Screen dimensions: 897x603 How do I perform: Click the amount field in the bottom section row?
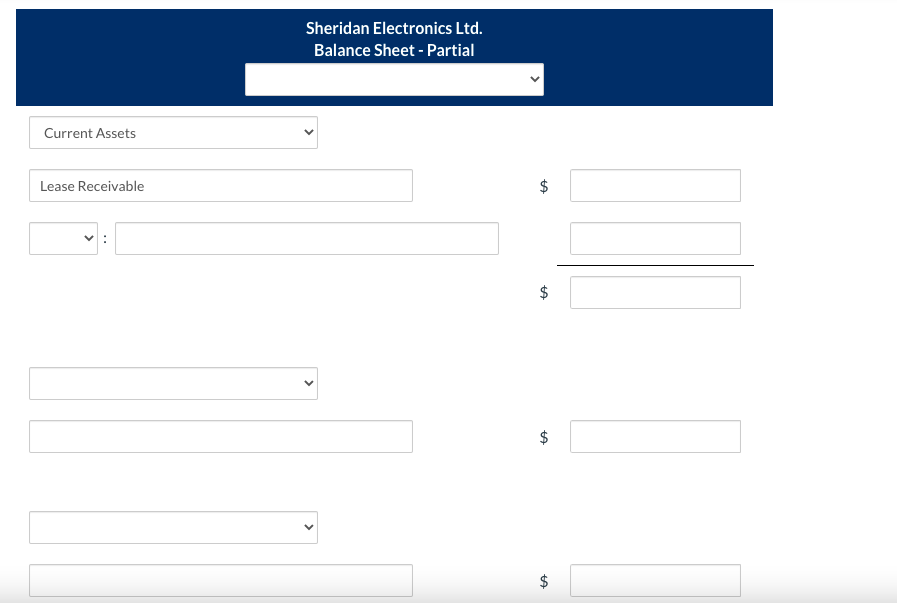point(656,581)
